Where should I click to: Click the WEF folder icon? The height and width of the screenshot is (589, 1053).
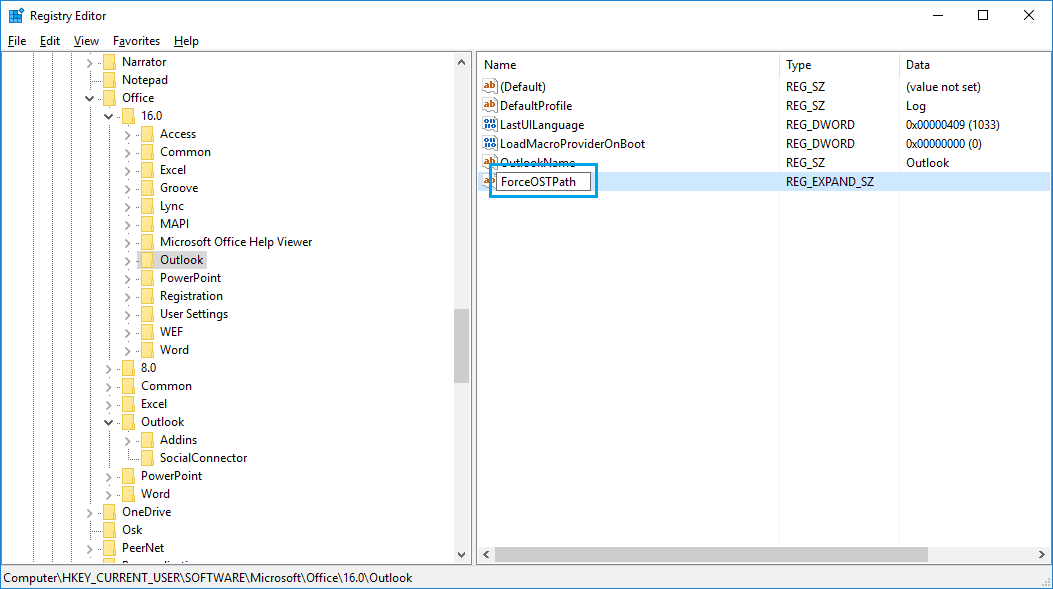[x=147, y=332]
